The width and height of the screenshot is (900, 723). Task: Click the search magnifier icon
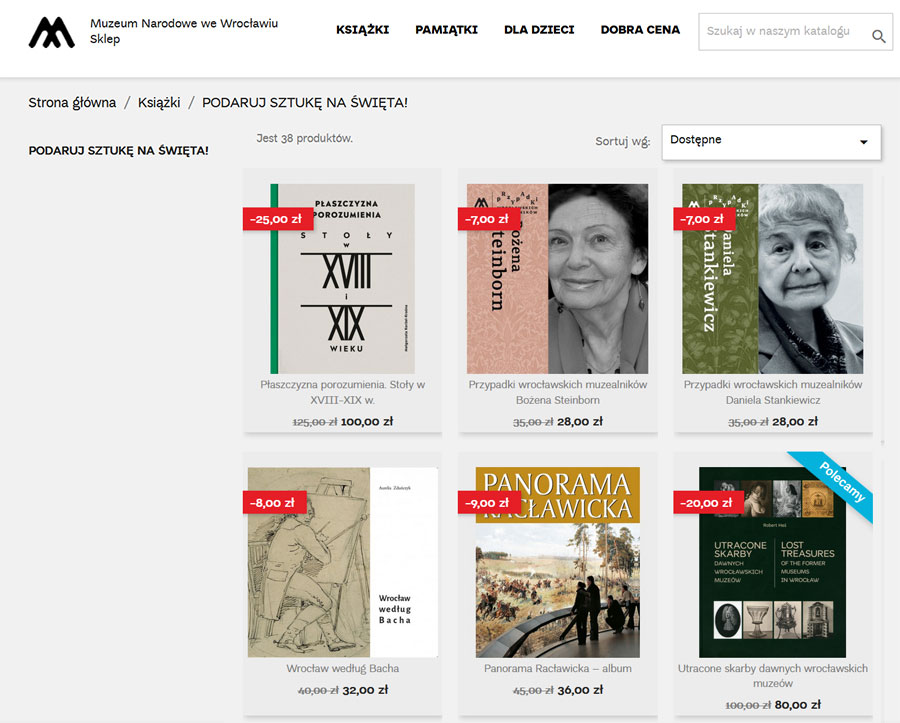(x=878, y=37)
